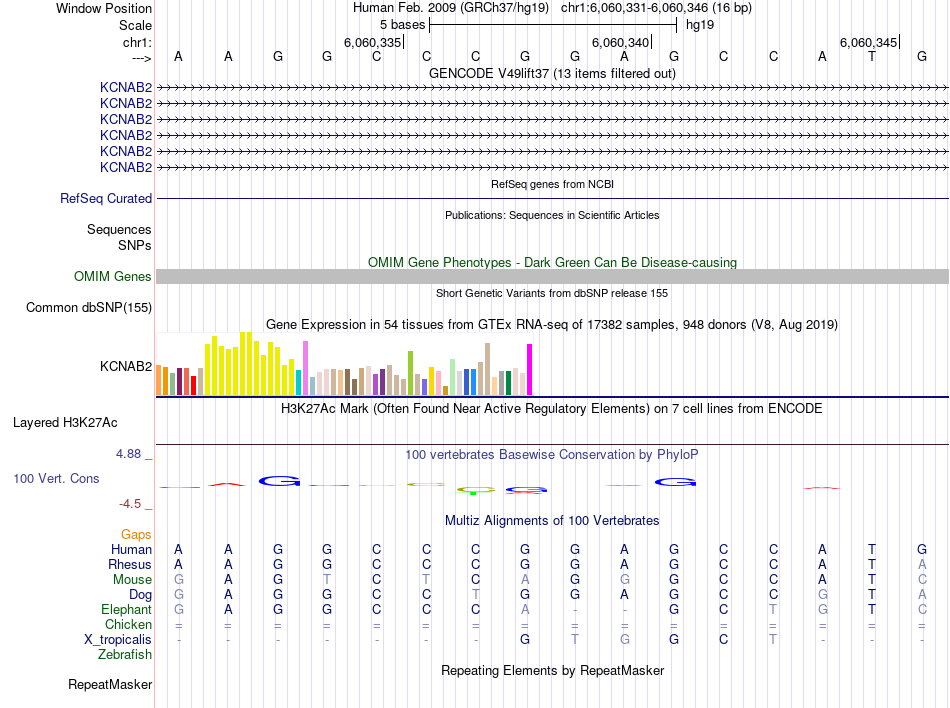Select chr1:6,060,331-6,060,346 (16 bp) position text
950x708 pixels.
656,8
